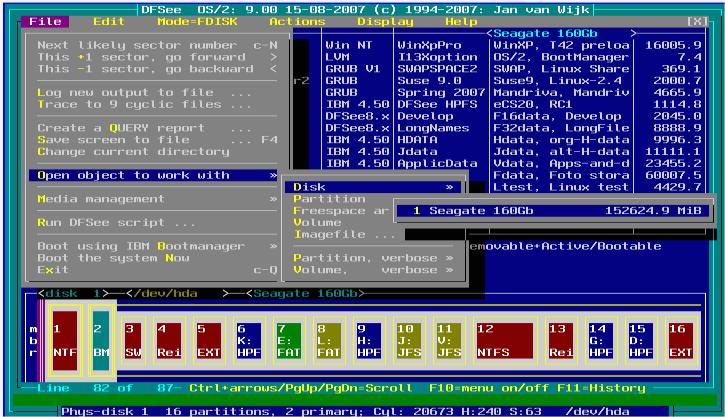
Task: Click partition block 11 V: JFS
Action: [449, 341]
